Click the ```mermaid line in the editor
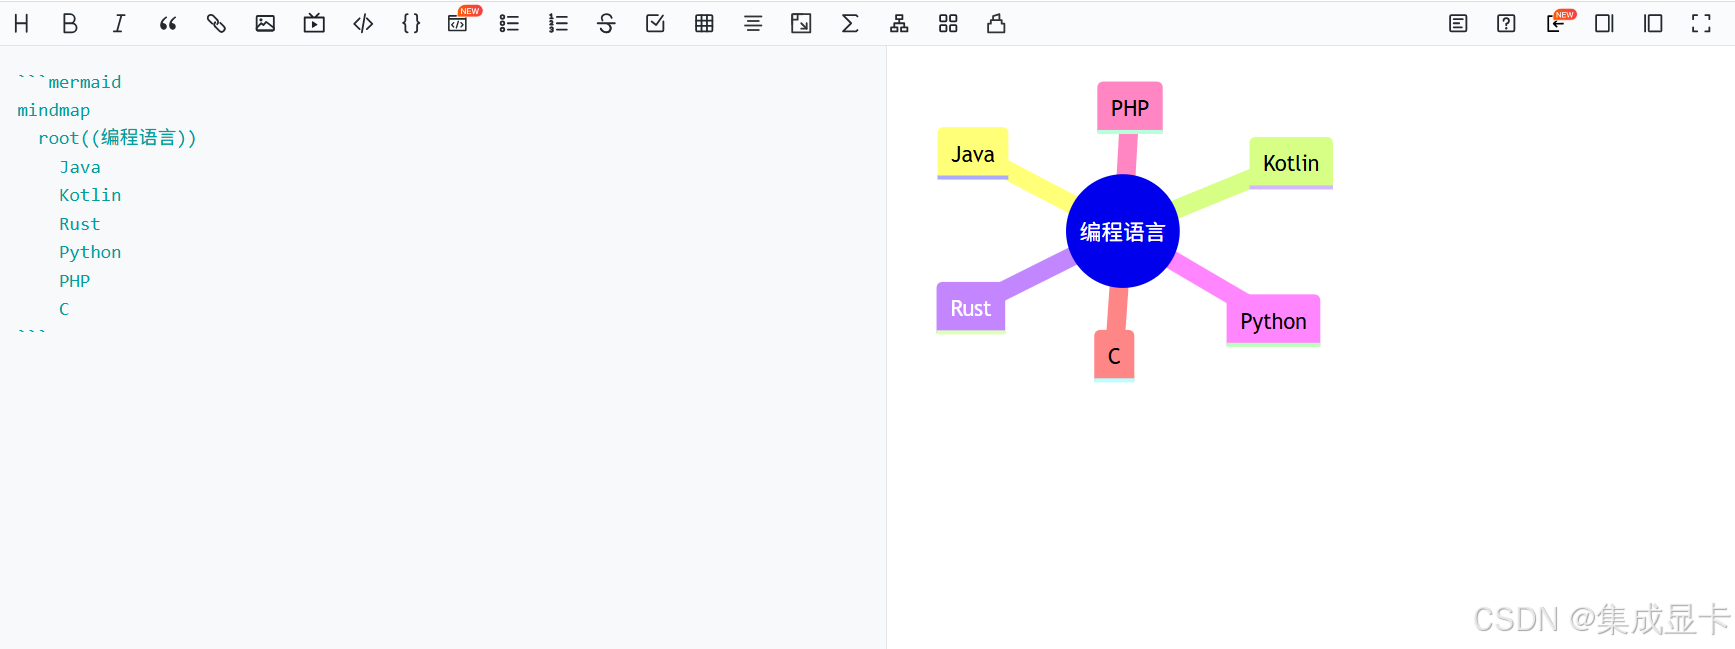1735x649 pixels. click(x=69, y=82)
